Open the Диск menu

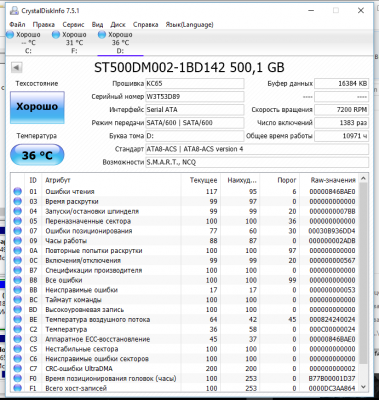coord(118,25)
